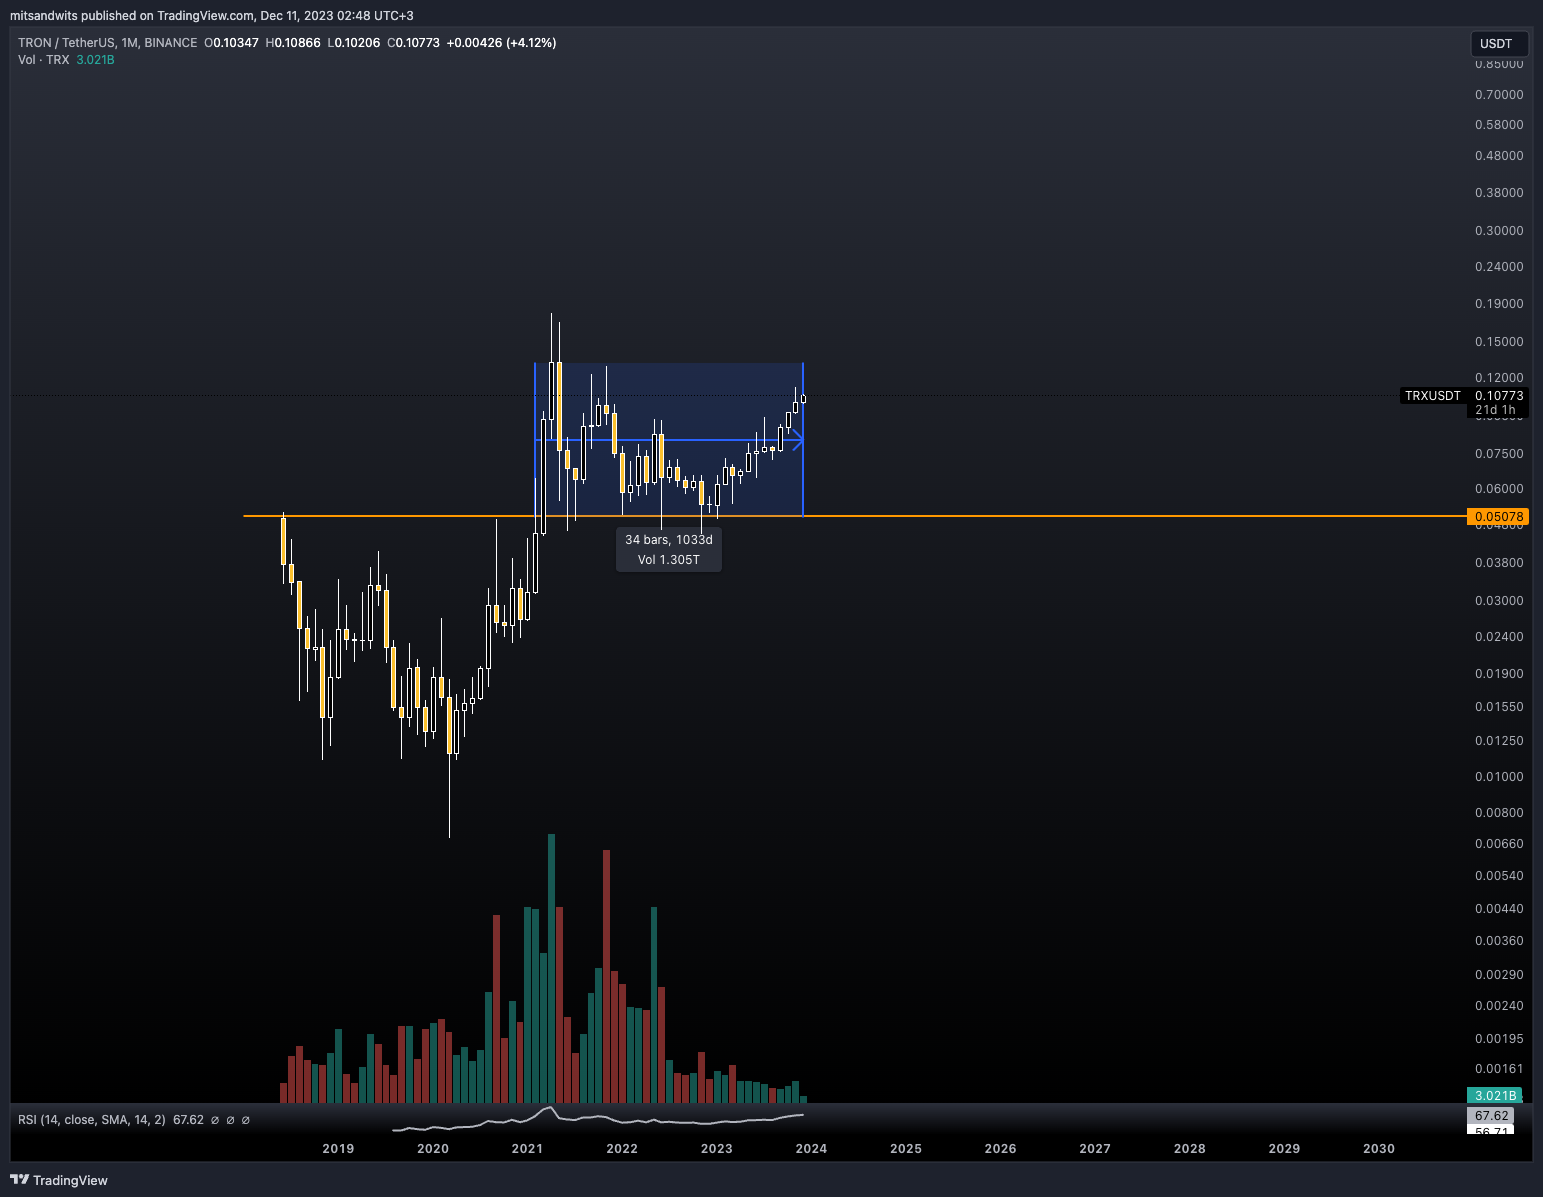Click the 0.07500 price axis label
Image resolution: width=1543 pixels, height=1197 pixels.
coord(1499,454)
